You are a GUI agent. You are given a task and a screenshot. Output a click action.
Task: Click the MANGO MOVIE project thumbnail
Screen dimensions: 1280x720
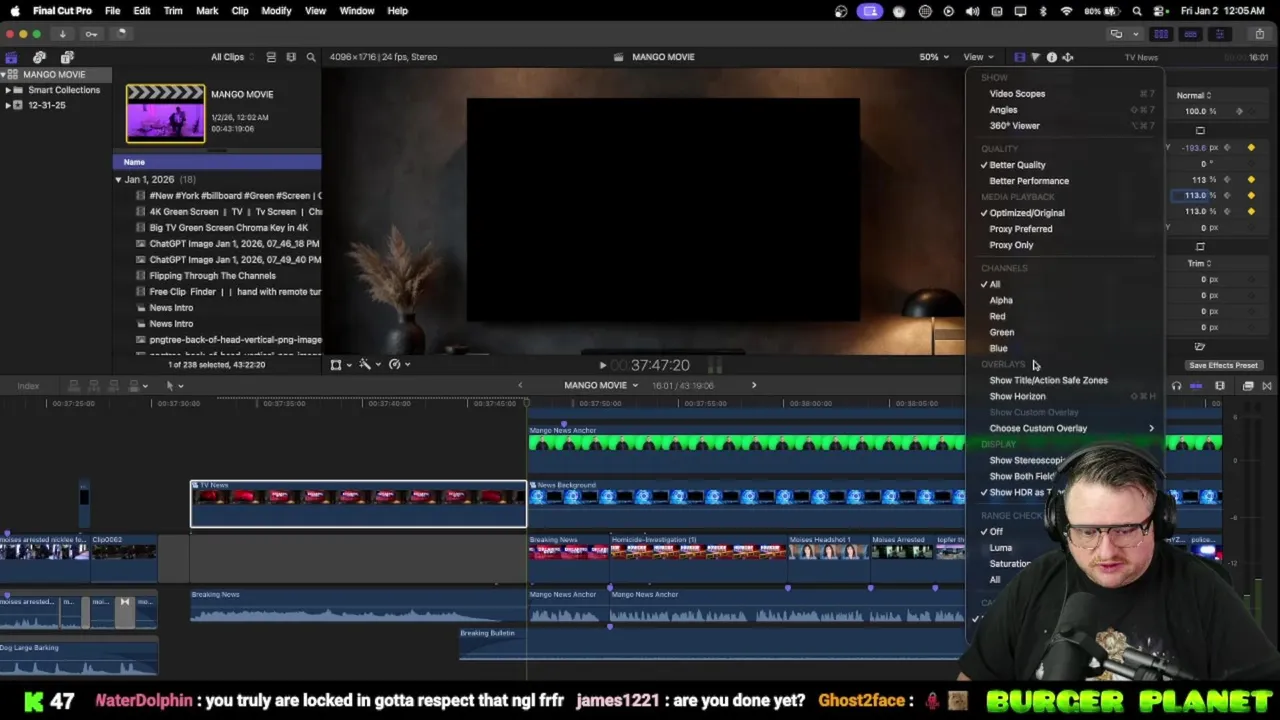(165, 113)
